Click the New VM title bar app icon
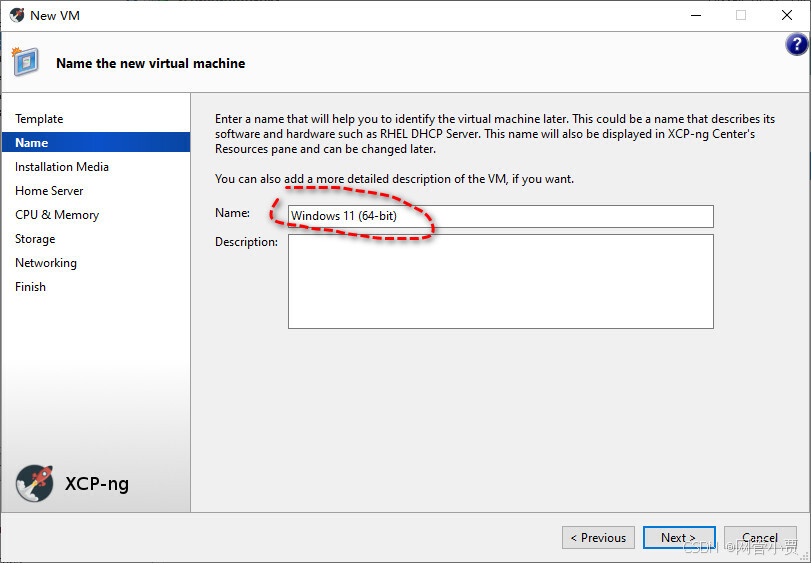Viewport: 811px width, 563px height. click(17, 15)
